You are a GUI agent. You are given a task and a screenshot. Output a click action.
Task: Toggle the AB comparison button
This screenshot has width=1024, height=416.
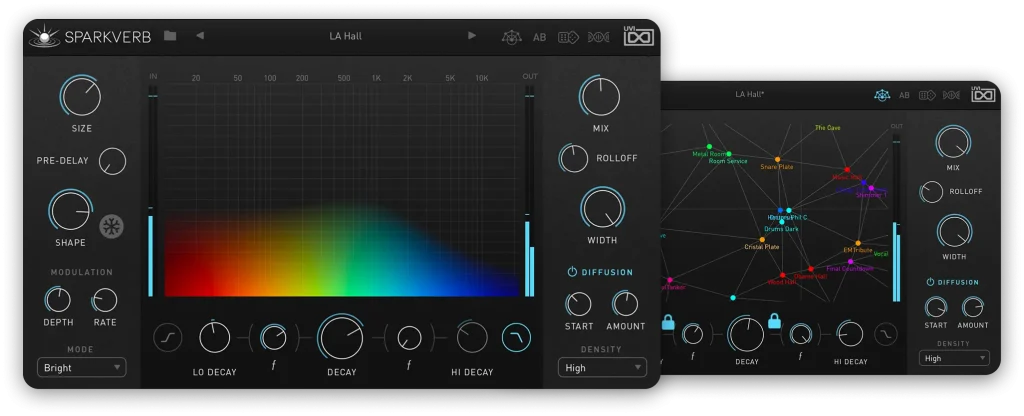tap(539, 37)
